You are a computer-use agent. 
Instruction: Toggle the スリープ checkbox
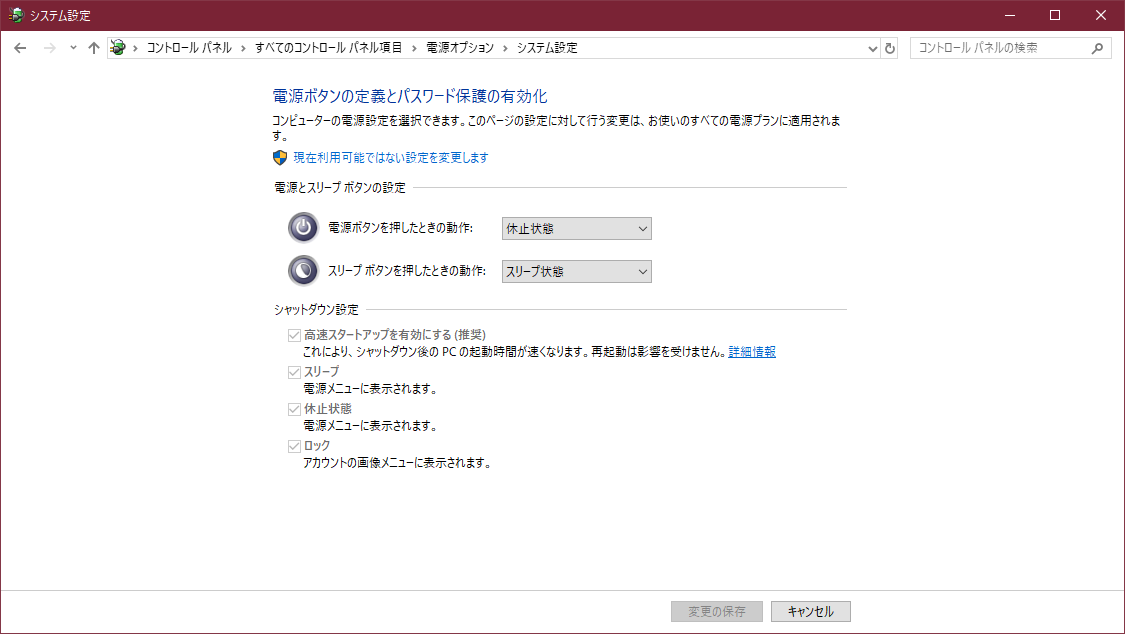coord(294,372)
